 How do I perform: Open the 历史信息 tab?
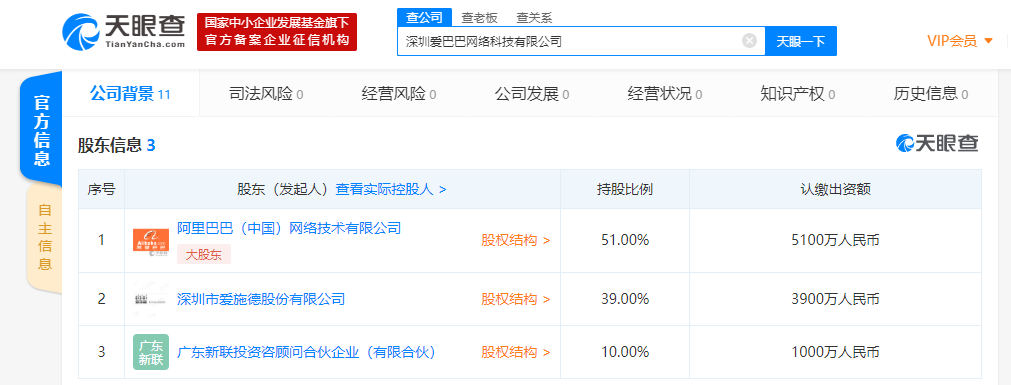(x=930, y=94)
